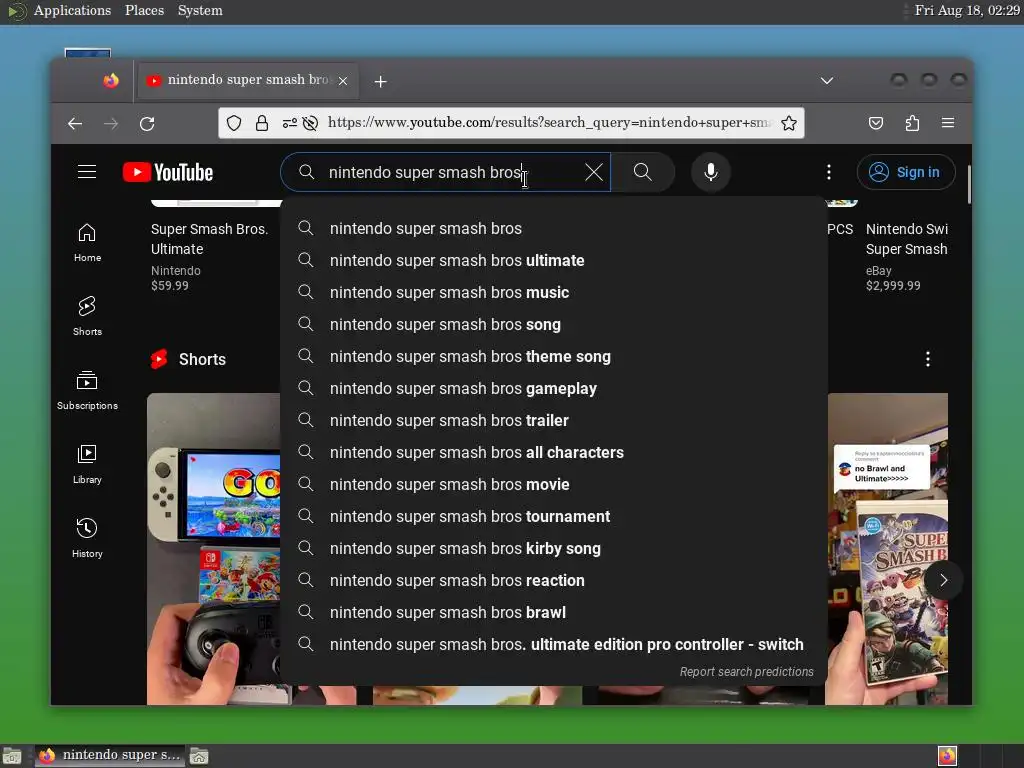Open the YouTube guide hamburger menu
The height and width of the screenshot is (768, 1024).
[87, 172]
